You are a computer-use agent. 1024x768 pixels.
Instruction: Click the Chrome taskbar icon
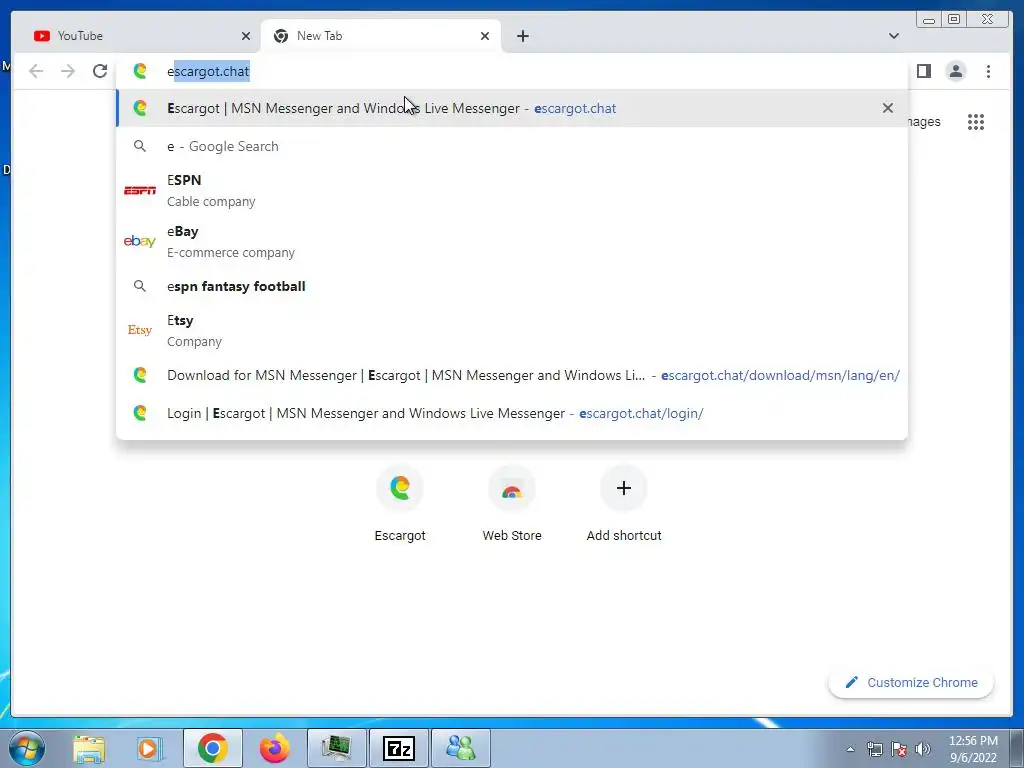coord(212,748)
